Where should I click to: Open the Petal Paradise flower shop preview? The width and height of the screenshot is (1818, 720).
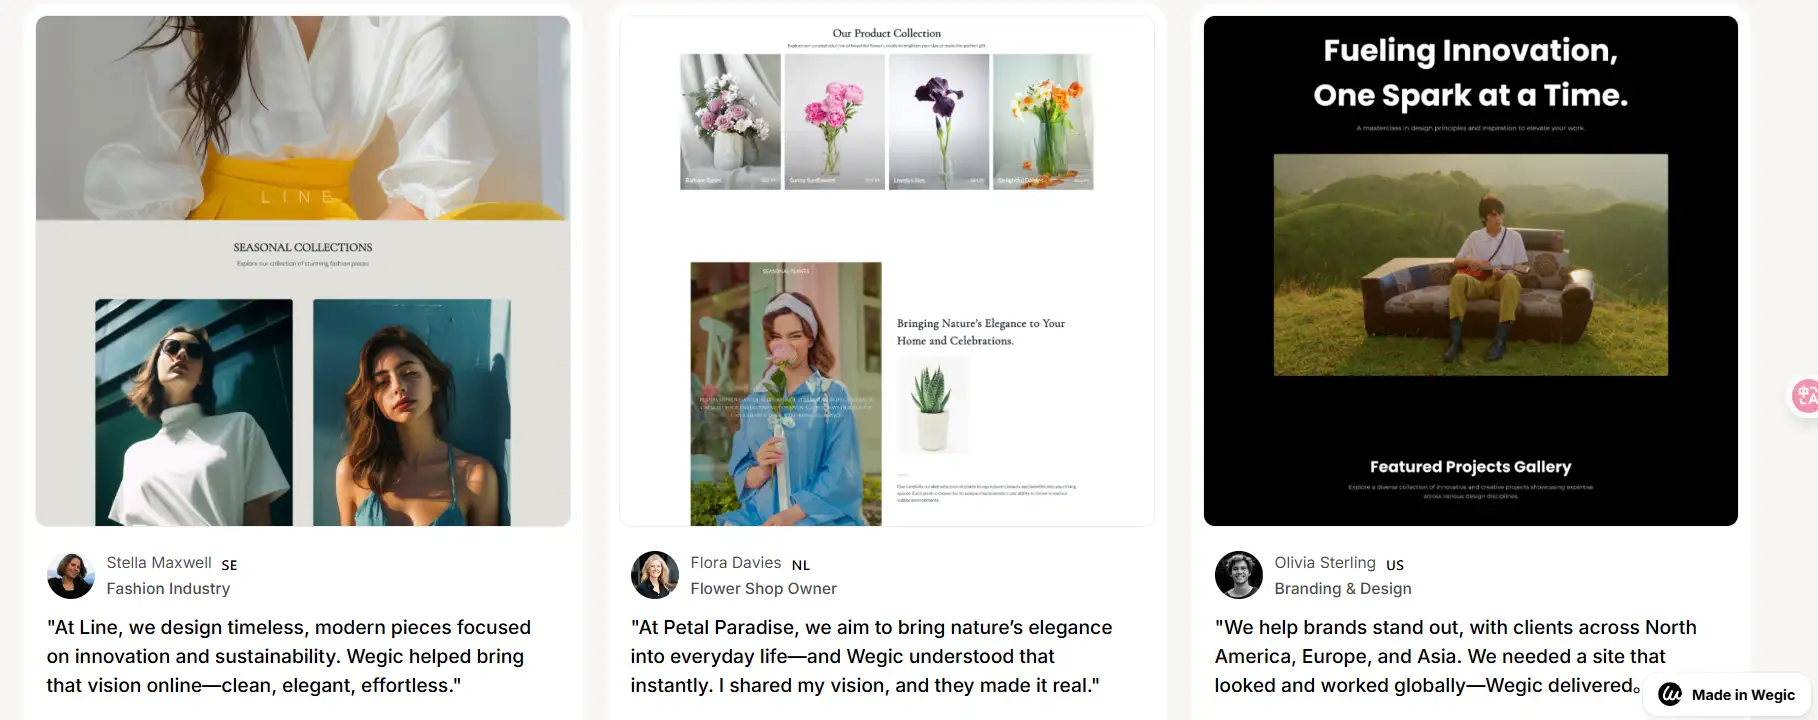tap(887, 271)
